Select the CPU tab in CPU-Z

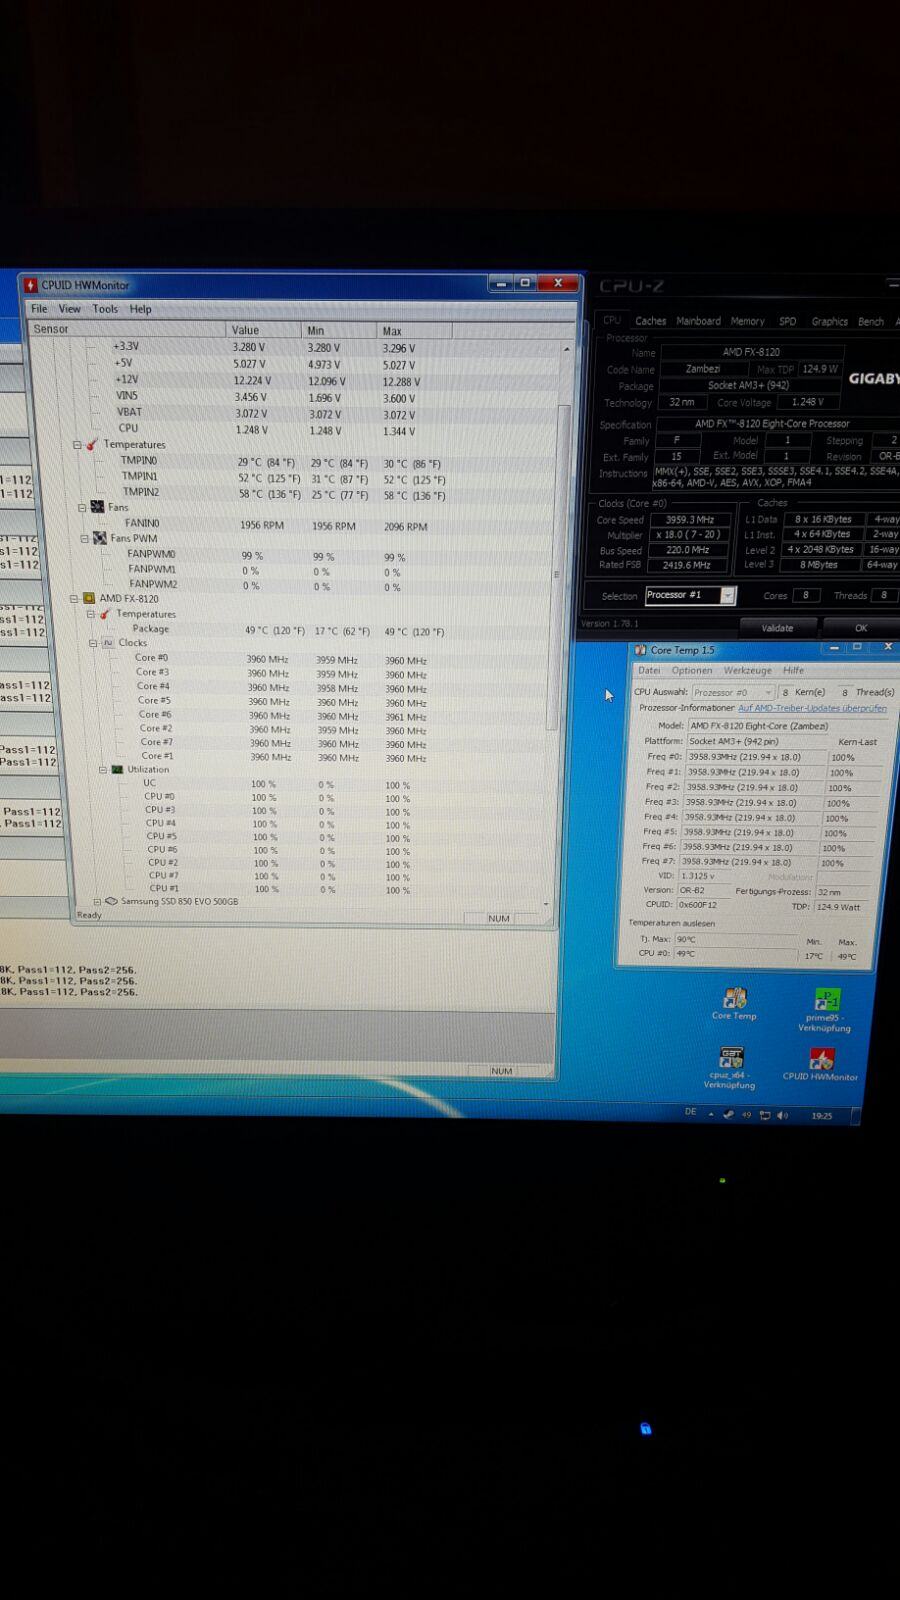click(x=612, y=320)
